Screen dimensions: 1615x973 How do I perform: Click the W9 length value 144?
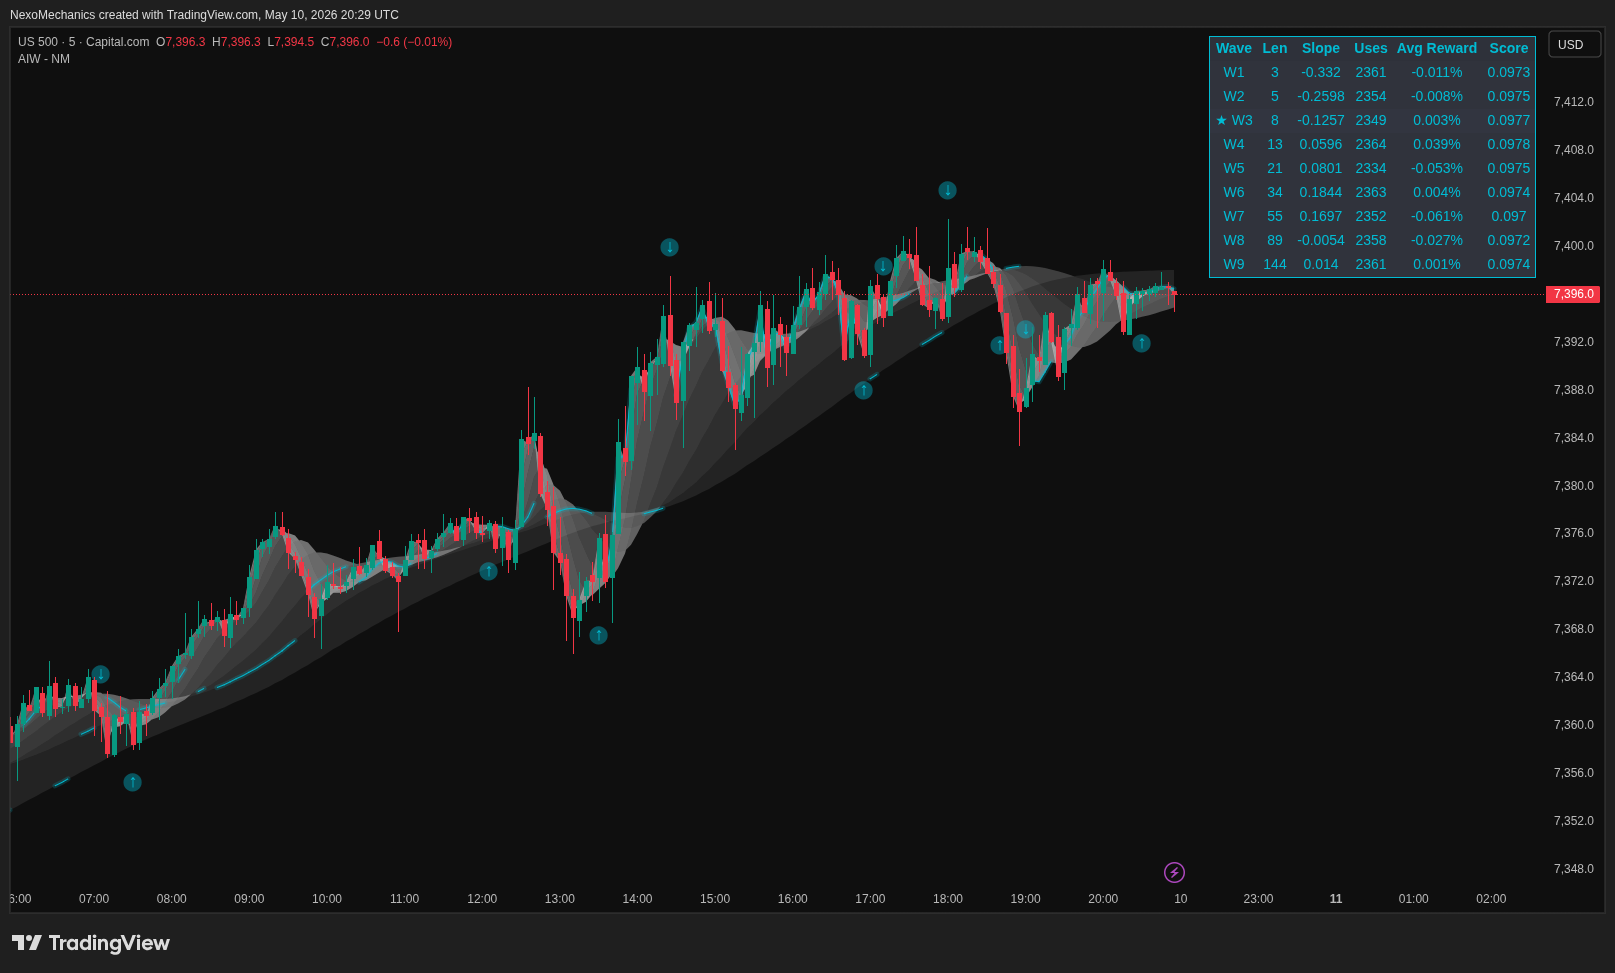1275,264
